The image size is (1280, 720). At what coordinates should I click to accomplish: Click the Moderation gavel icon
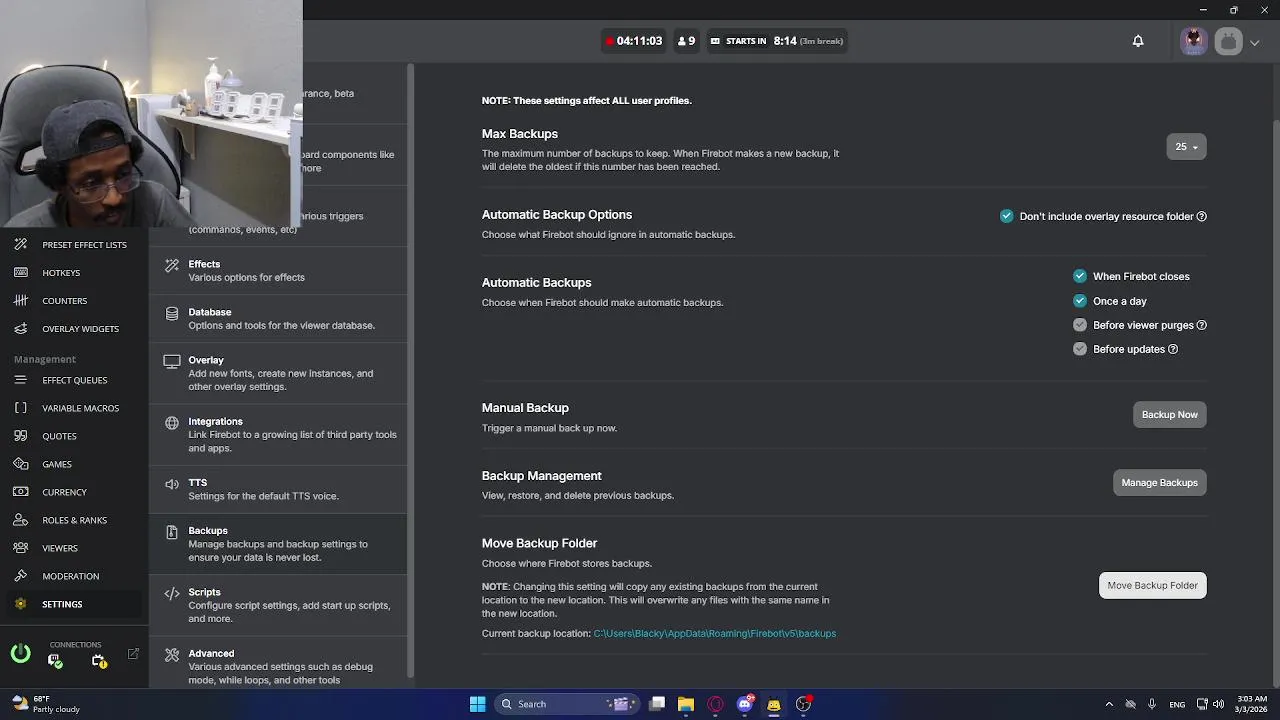tap(20, 576)
